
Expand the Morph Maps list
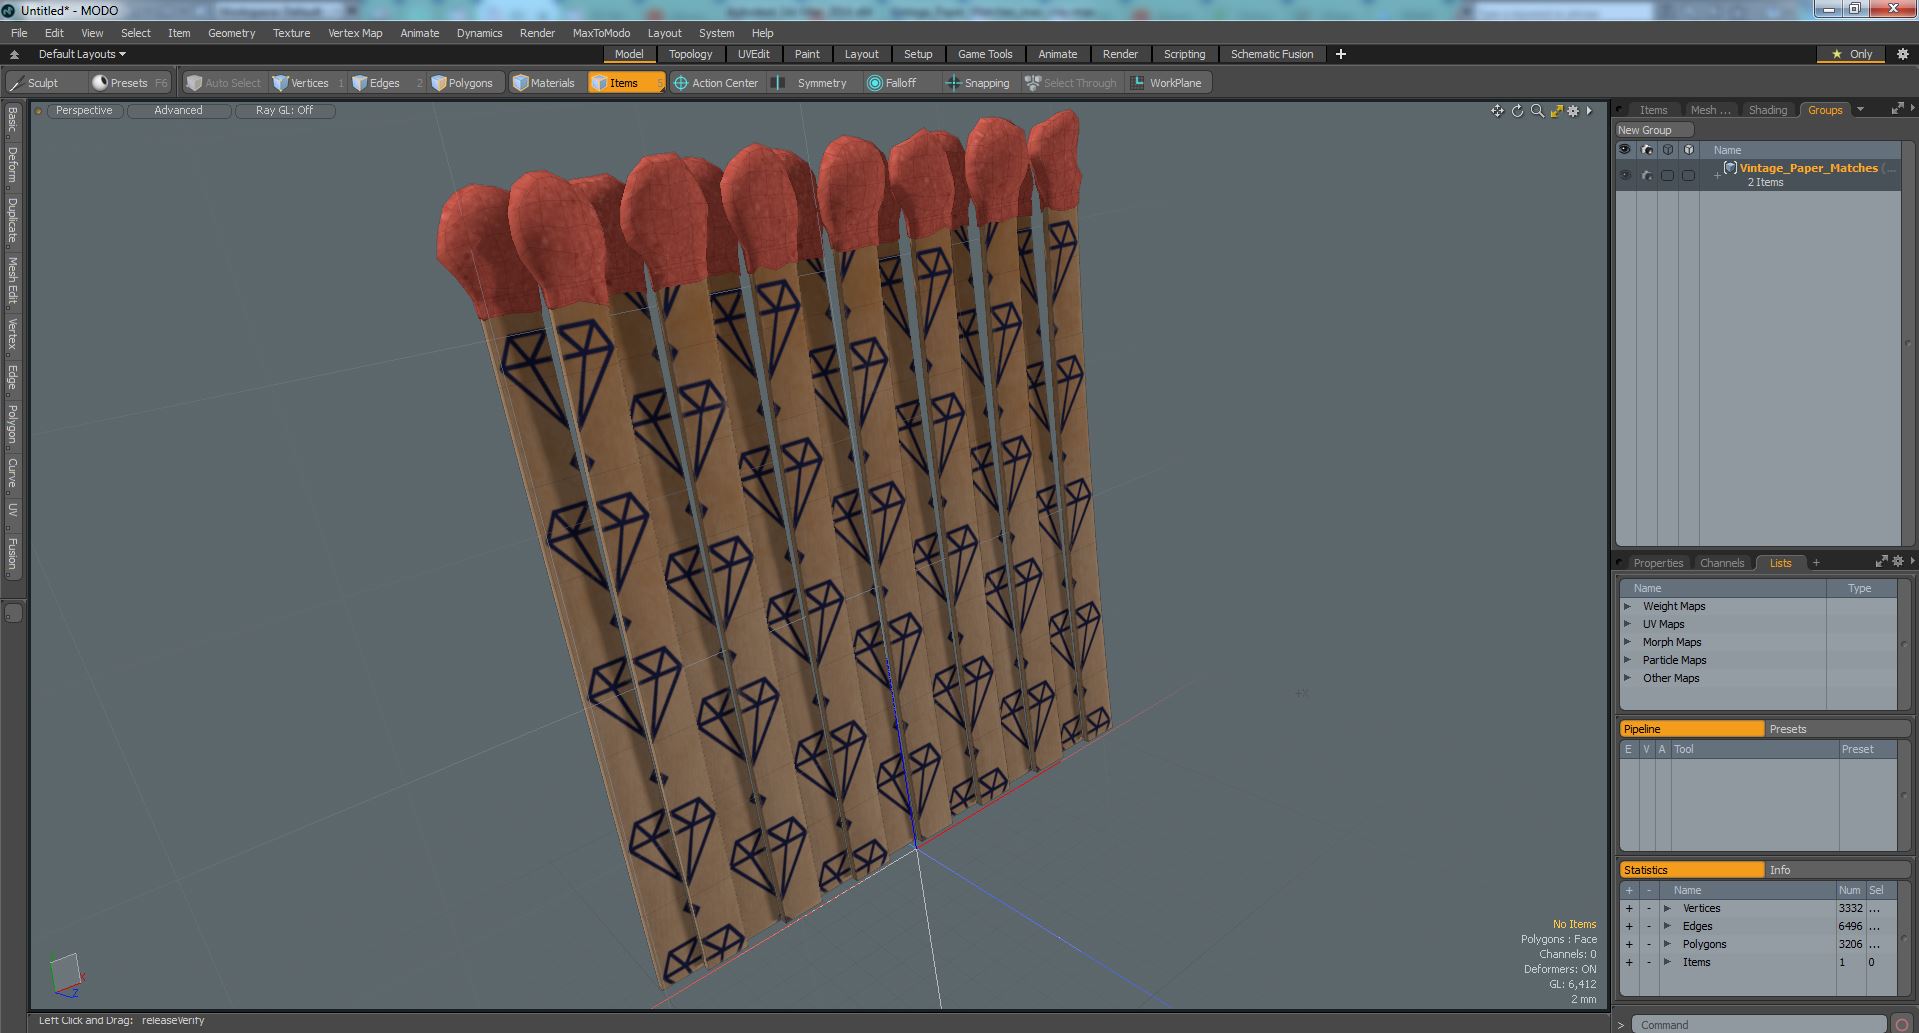click(1627, 642)
